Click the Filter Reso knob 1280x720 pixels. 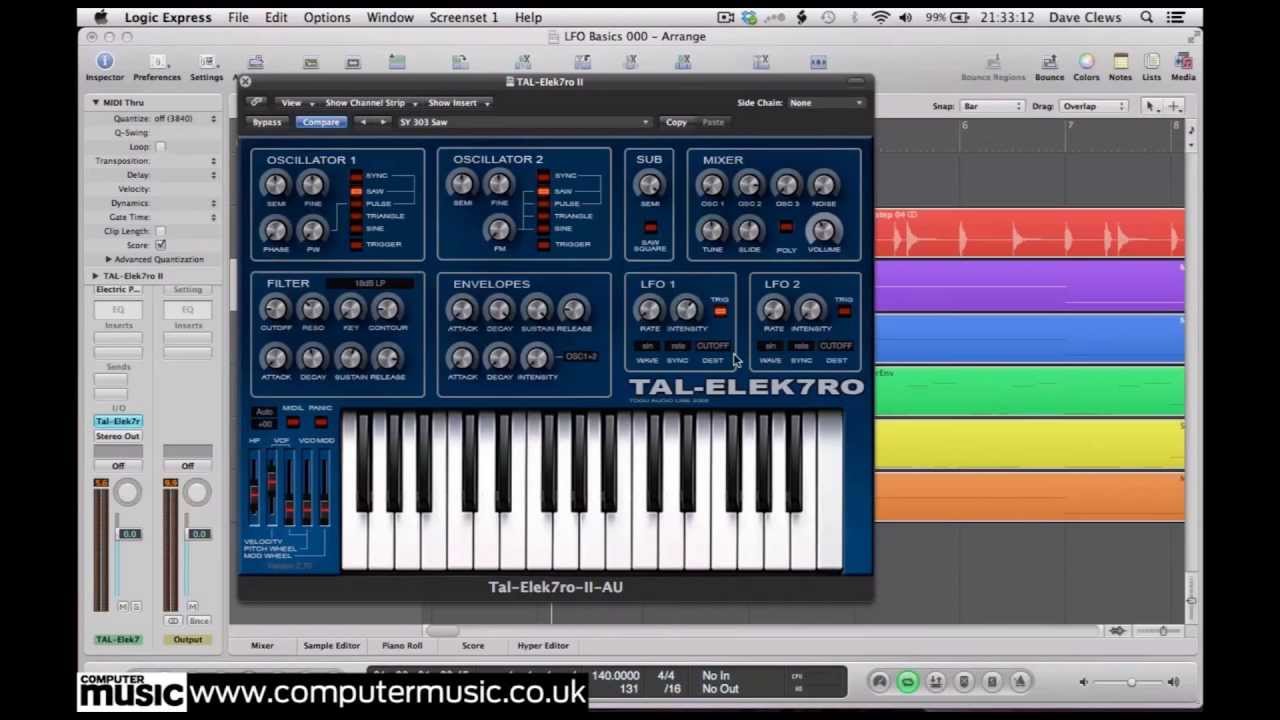tap(312, 309)
